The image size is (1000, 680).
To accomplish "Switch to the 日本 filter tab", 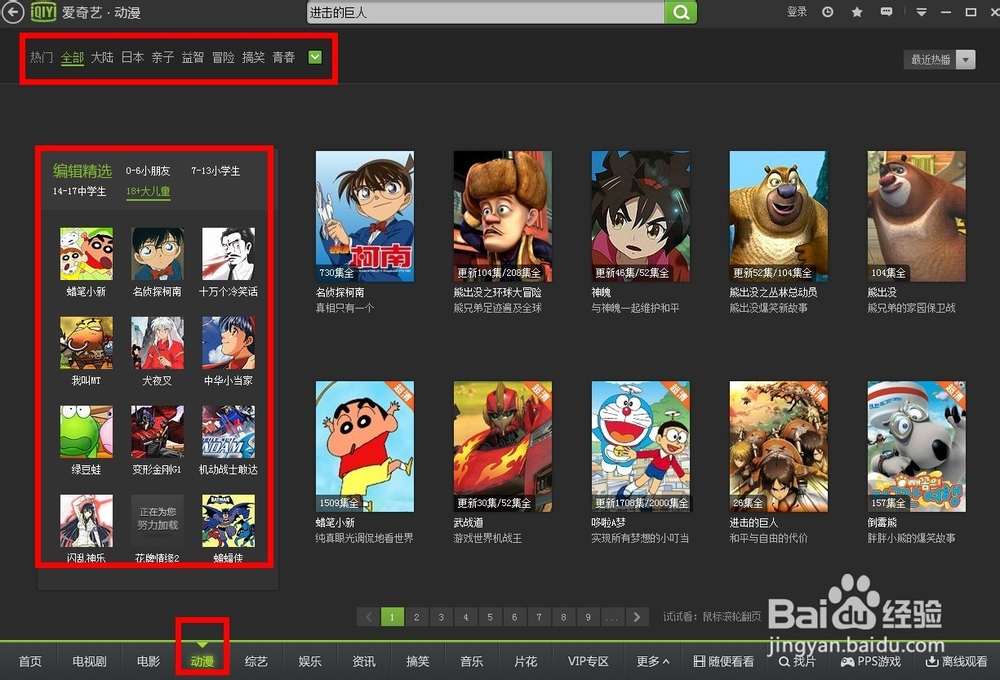I will click(131, 57).
